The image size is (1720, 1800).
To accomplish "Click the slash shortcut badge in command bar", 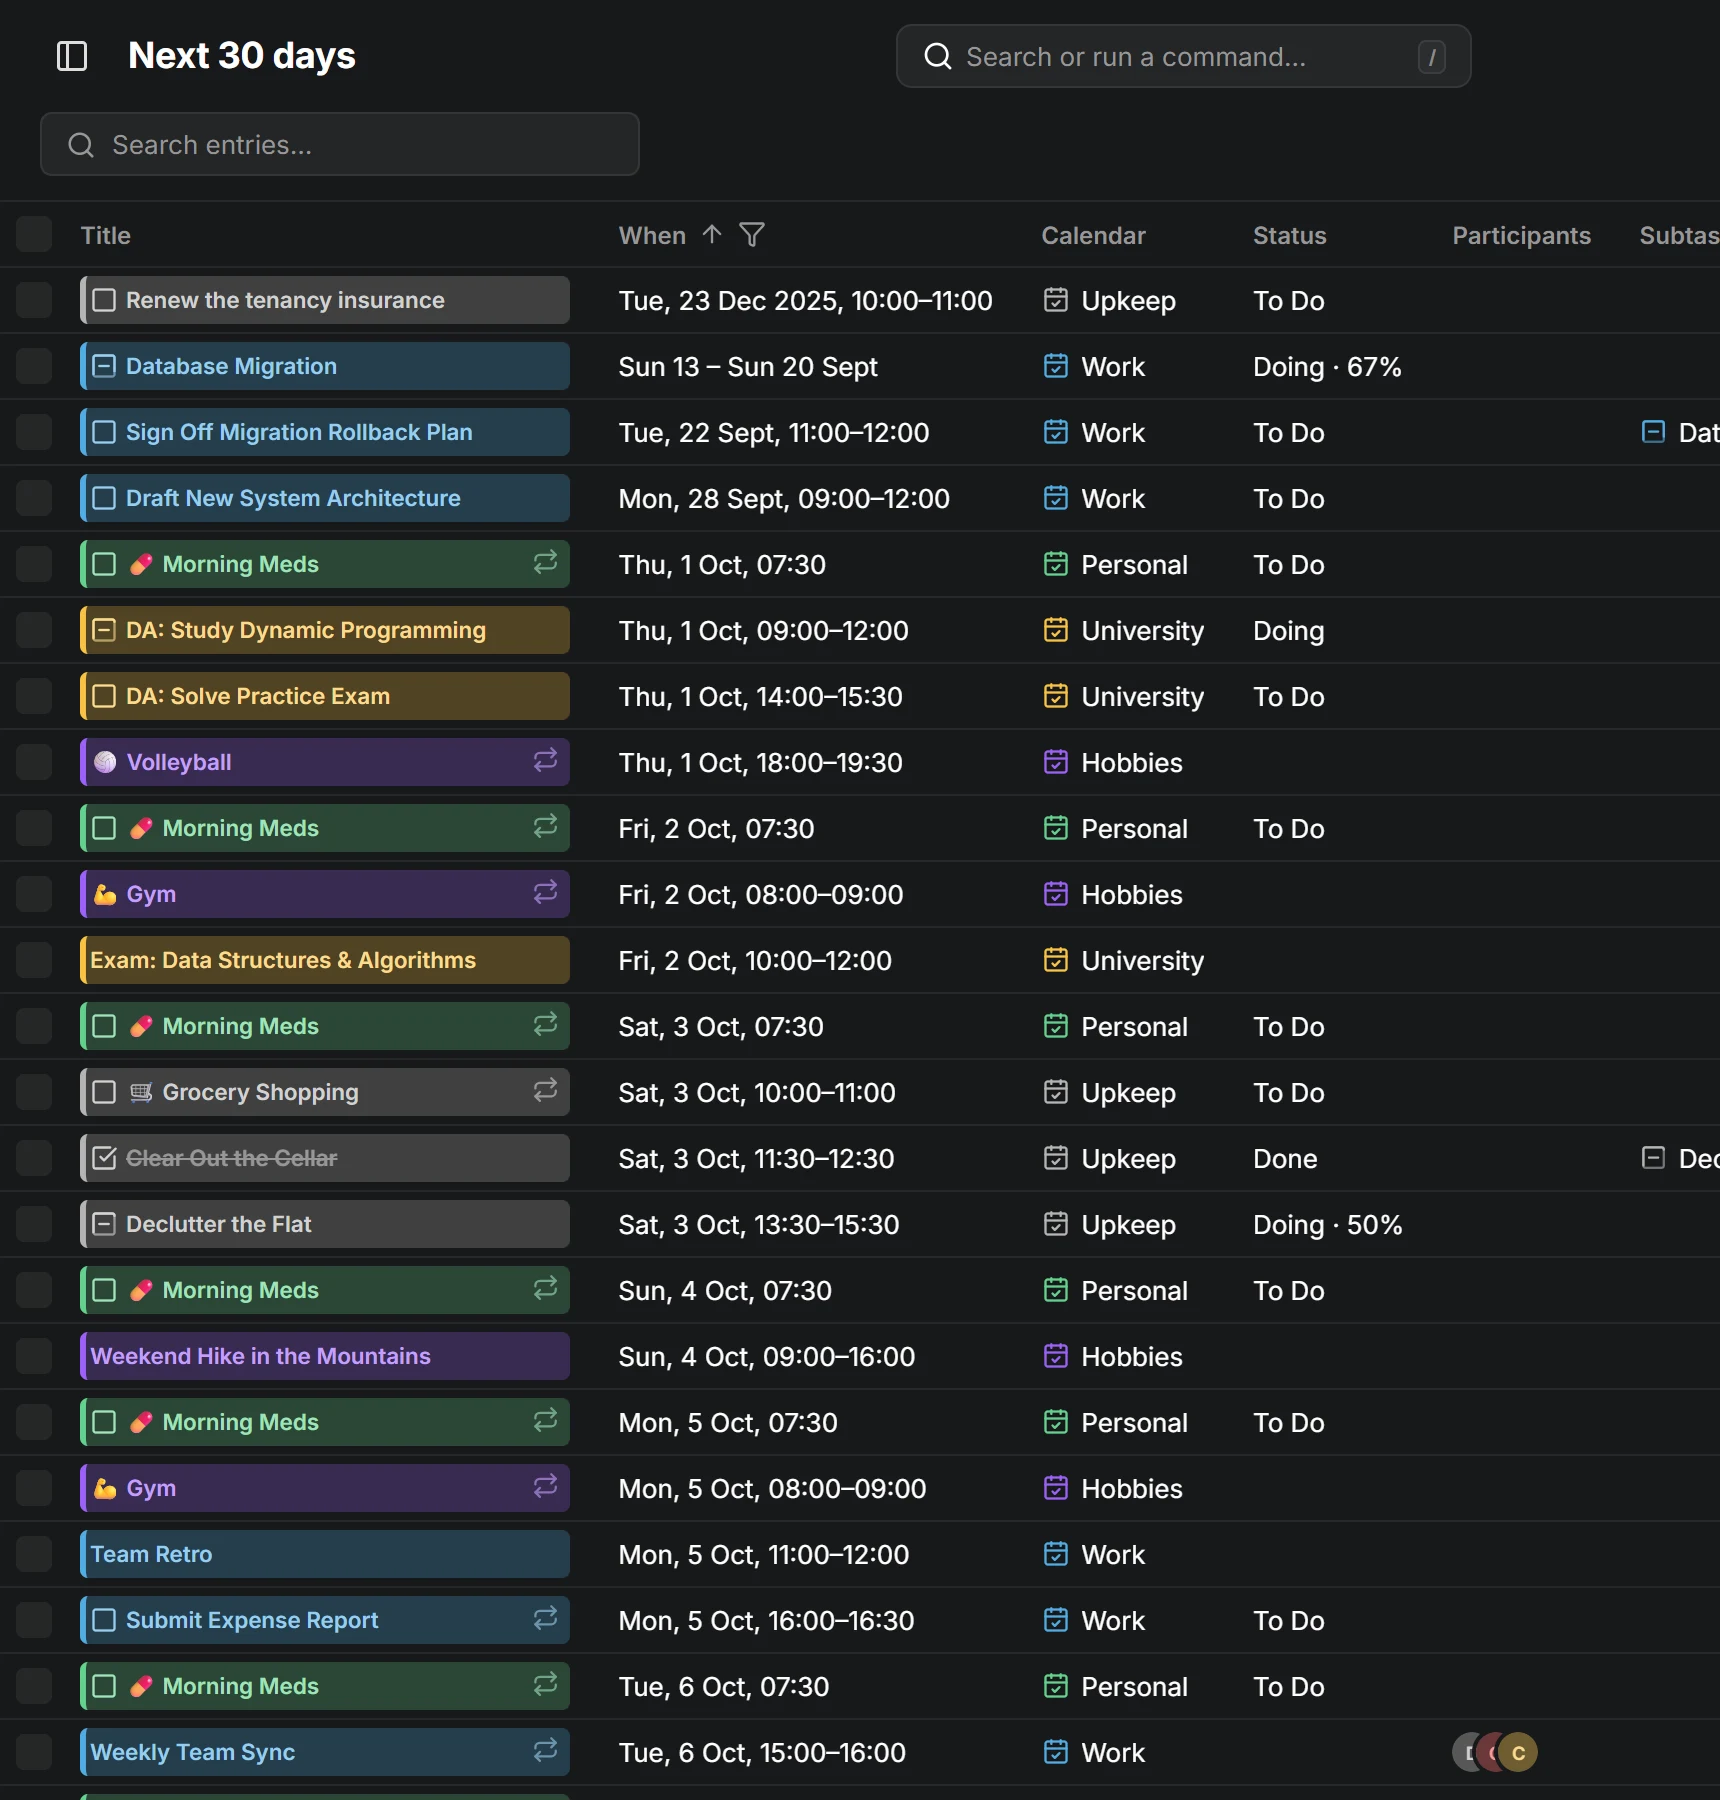I will click(x=1432, y=57).
